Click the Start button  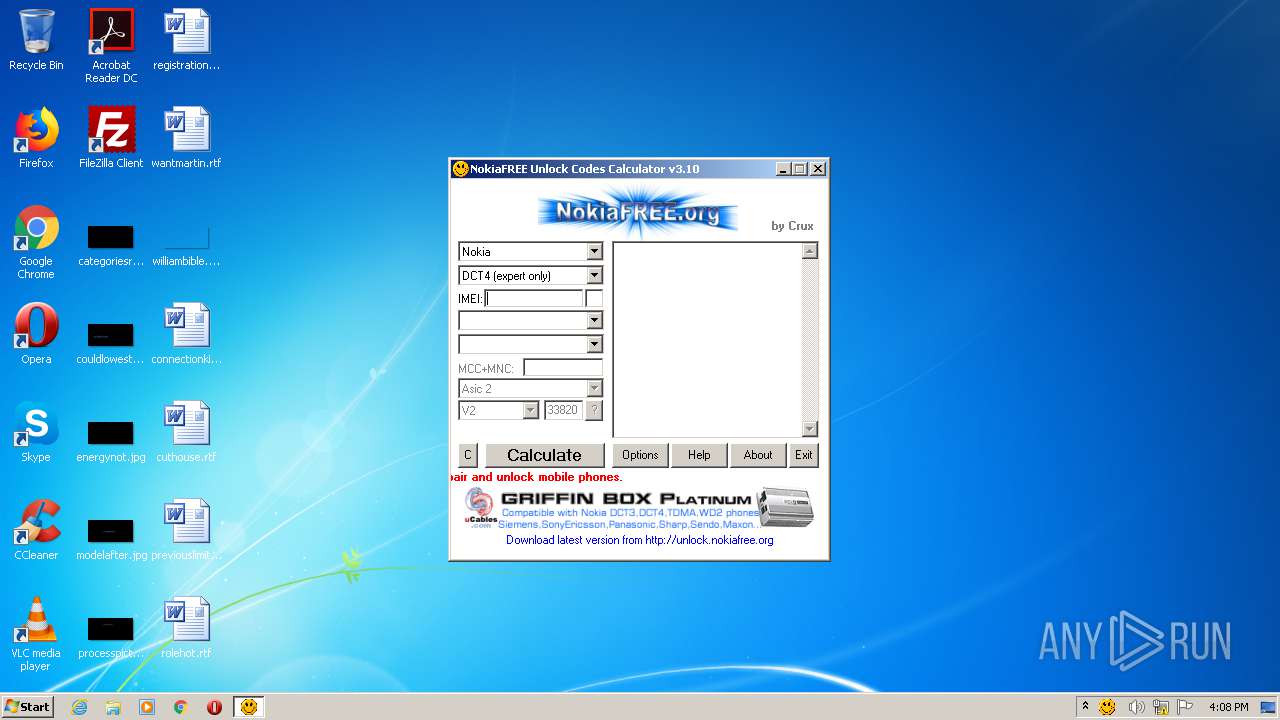coord(28,707)
